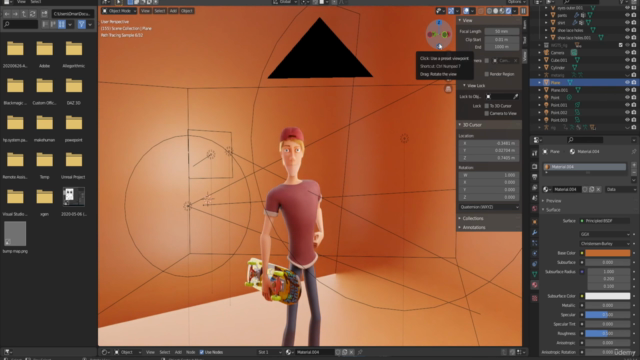Open the Output properties printer tab
640x360 pixels.
tap(534, 177)
